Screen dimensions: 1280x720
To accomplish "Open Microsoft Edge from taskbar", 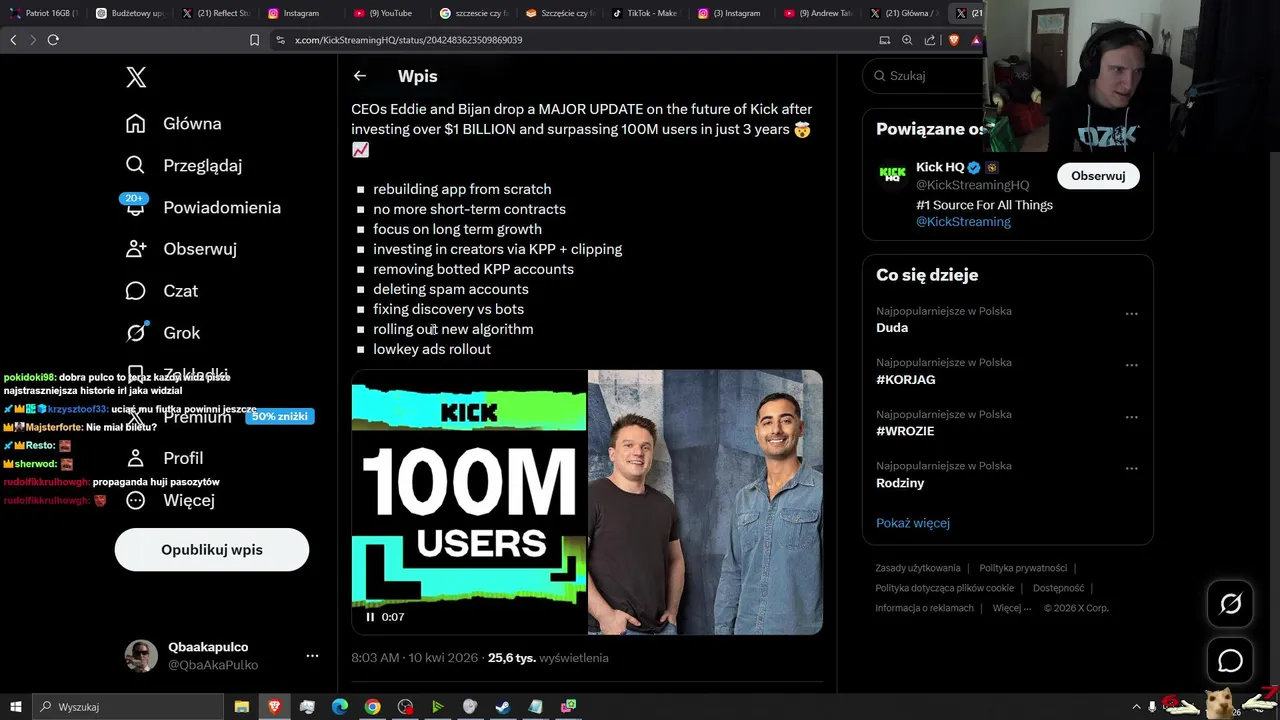I will (x=340, y=707).
